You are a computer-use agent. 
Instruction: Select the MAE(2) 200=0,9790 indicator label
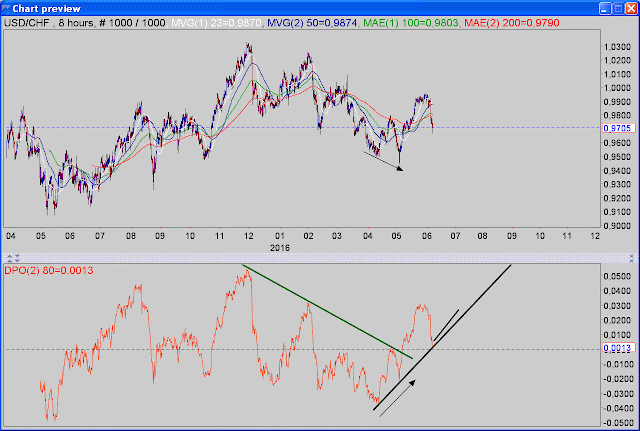click(x=511, y=23)
